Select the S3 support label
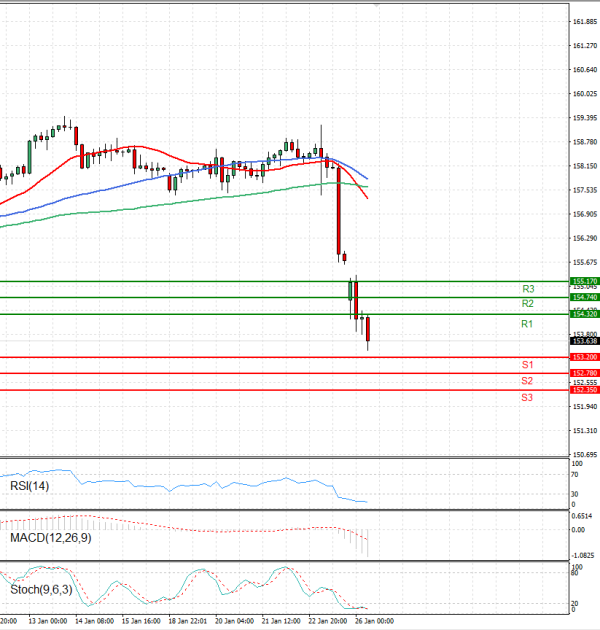This screenshot has height=630, width=600. tap(527, 398)
